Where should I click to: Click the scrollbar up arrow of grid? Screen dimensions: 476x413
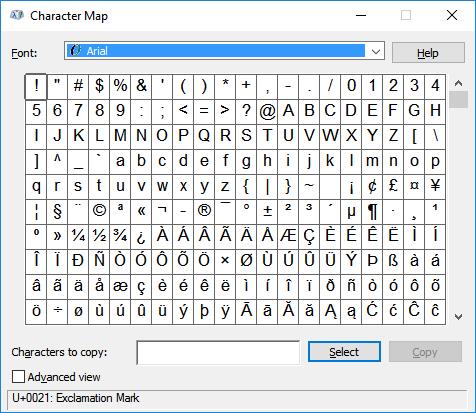click(x=458, y=83)
